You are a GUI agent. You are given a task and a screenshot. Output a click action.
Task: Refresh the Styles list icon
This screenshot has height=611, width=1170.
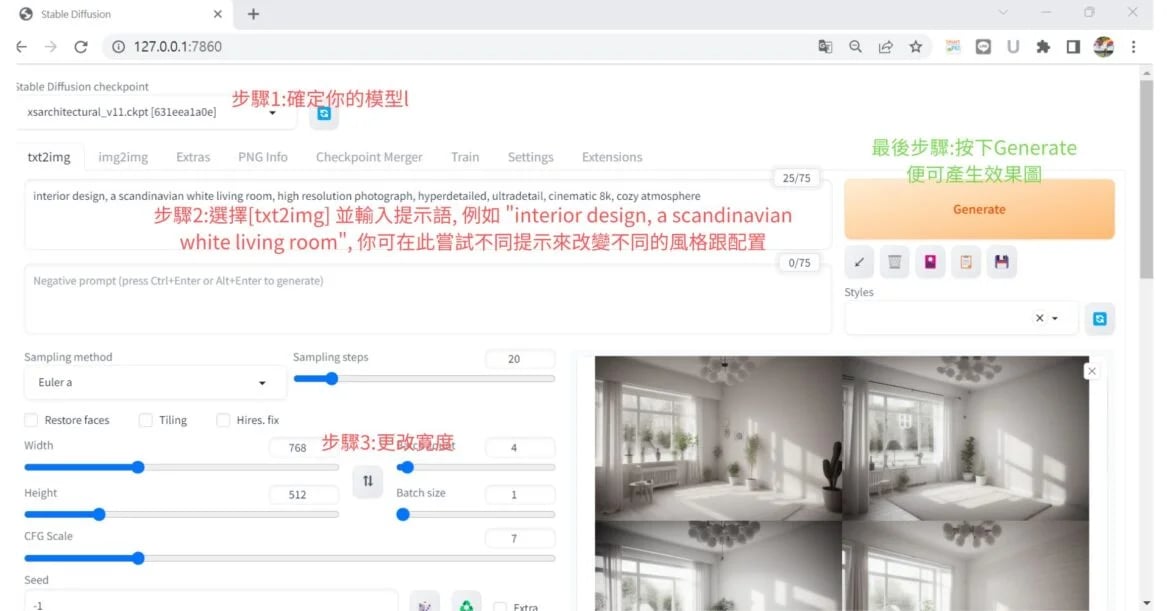pyautogui.click(x=1100, y=319)
